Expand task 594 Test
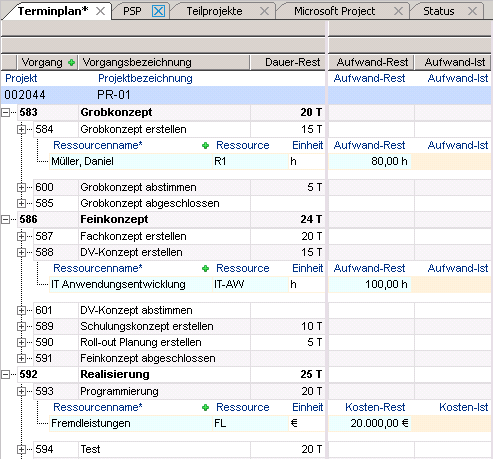This screenshot has width=493, height=459. 21,449
